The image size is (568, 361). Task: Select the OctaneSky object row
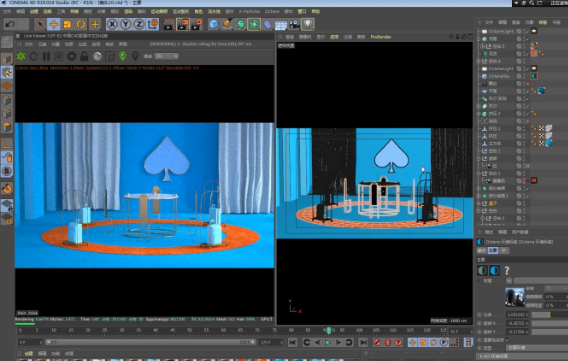point(499,76)
